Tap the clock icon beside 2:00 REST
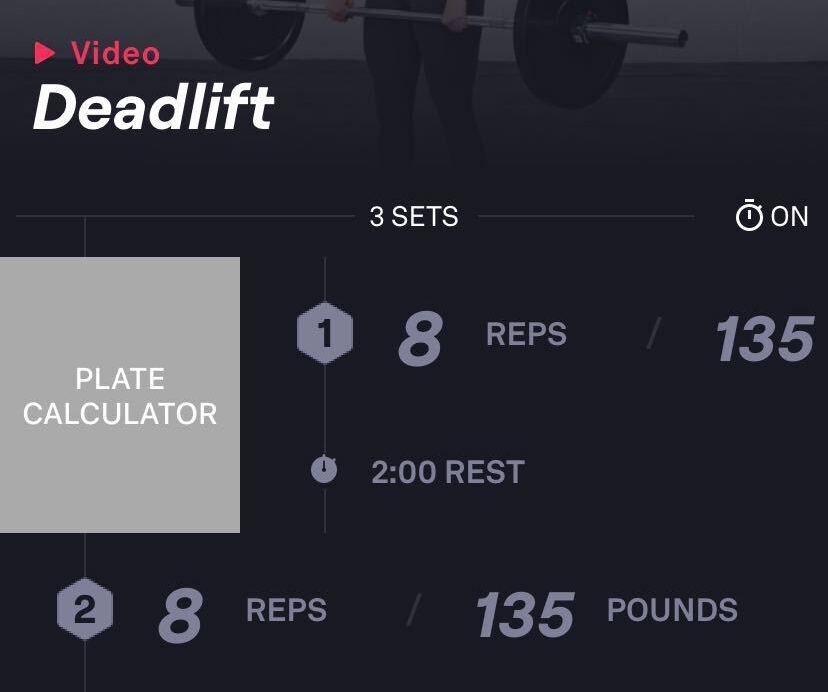828x692 pixels. tap(324, 470)
